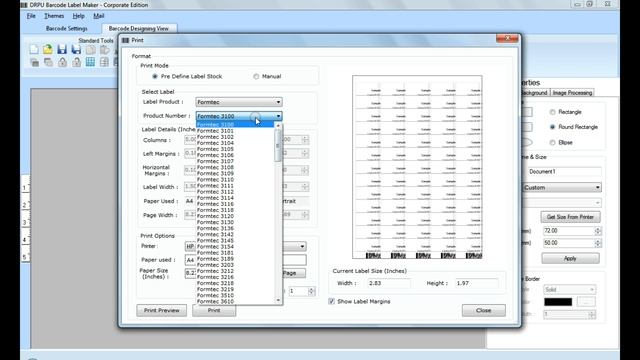Click the Send to Back toolbar icon
Image resolution: width=640 pixels, height=360 pixels.
pyautogui.click(x=48, y=62)
